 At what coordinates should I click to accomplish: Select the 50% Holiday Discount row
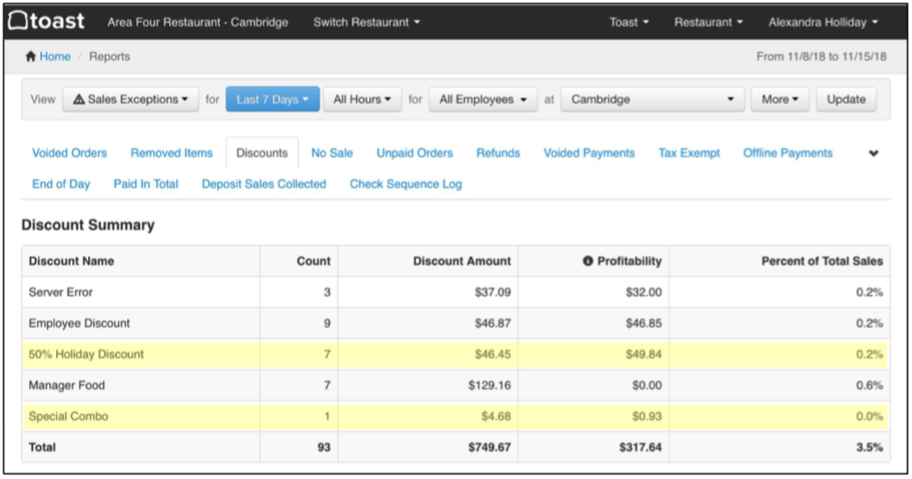[x=86, y=354]
